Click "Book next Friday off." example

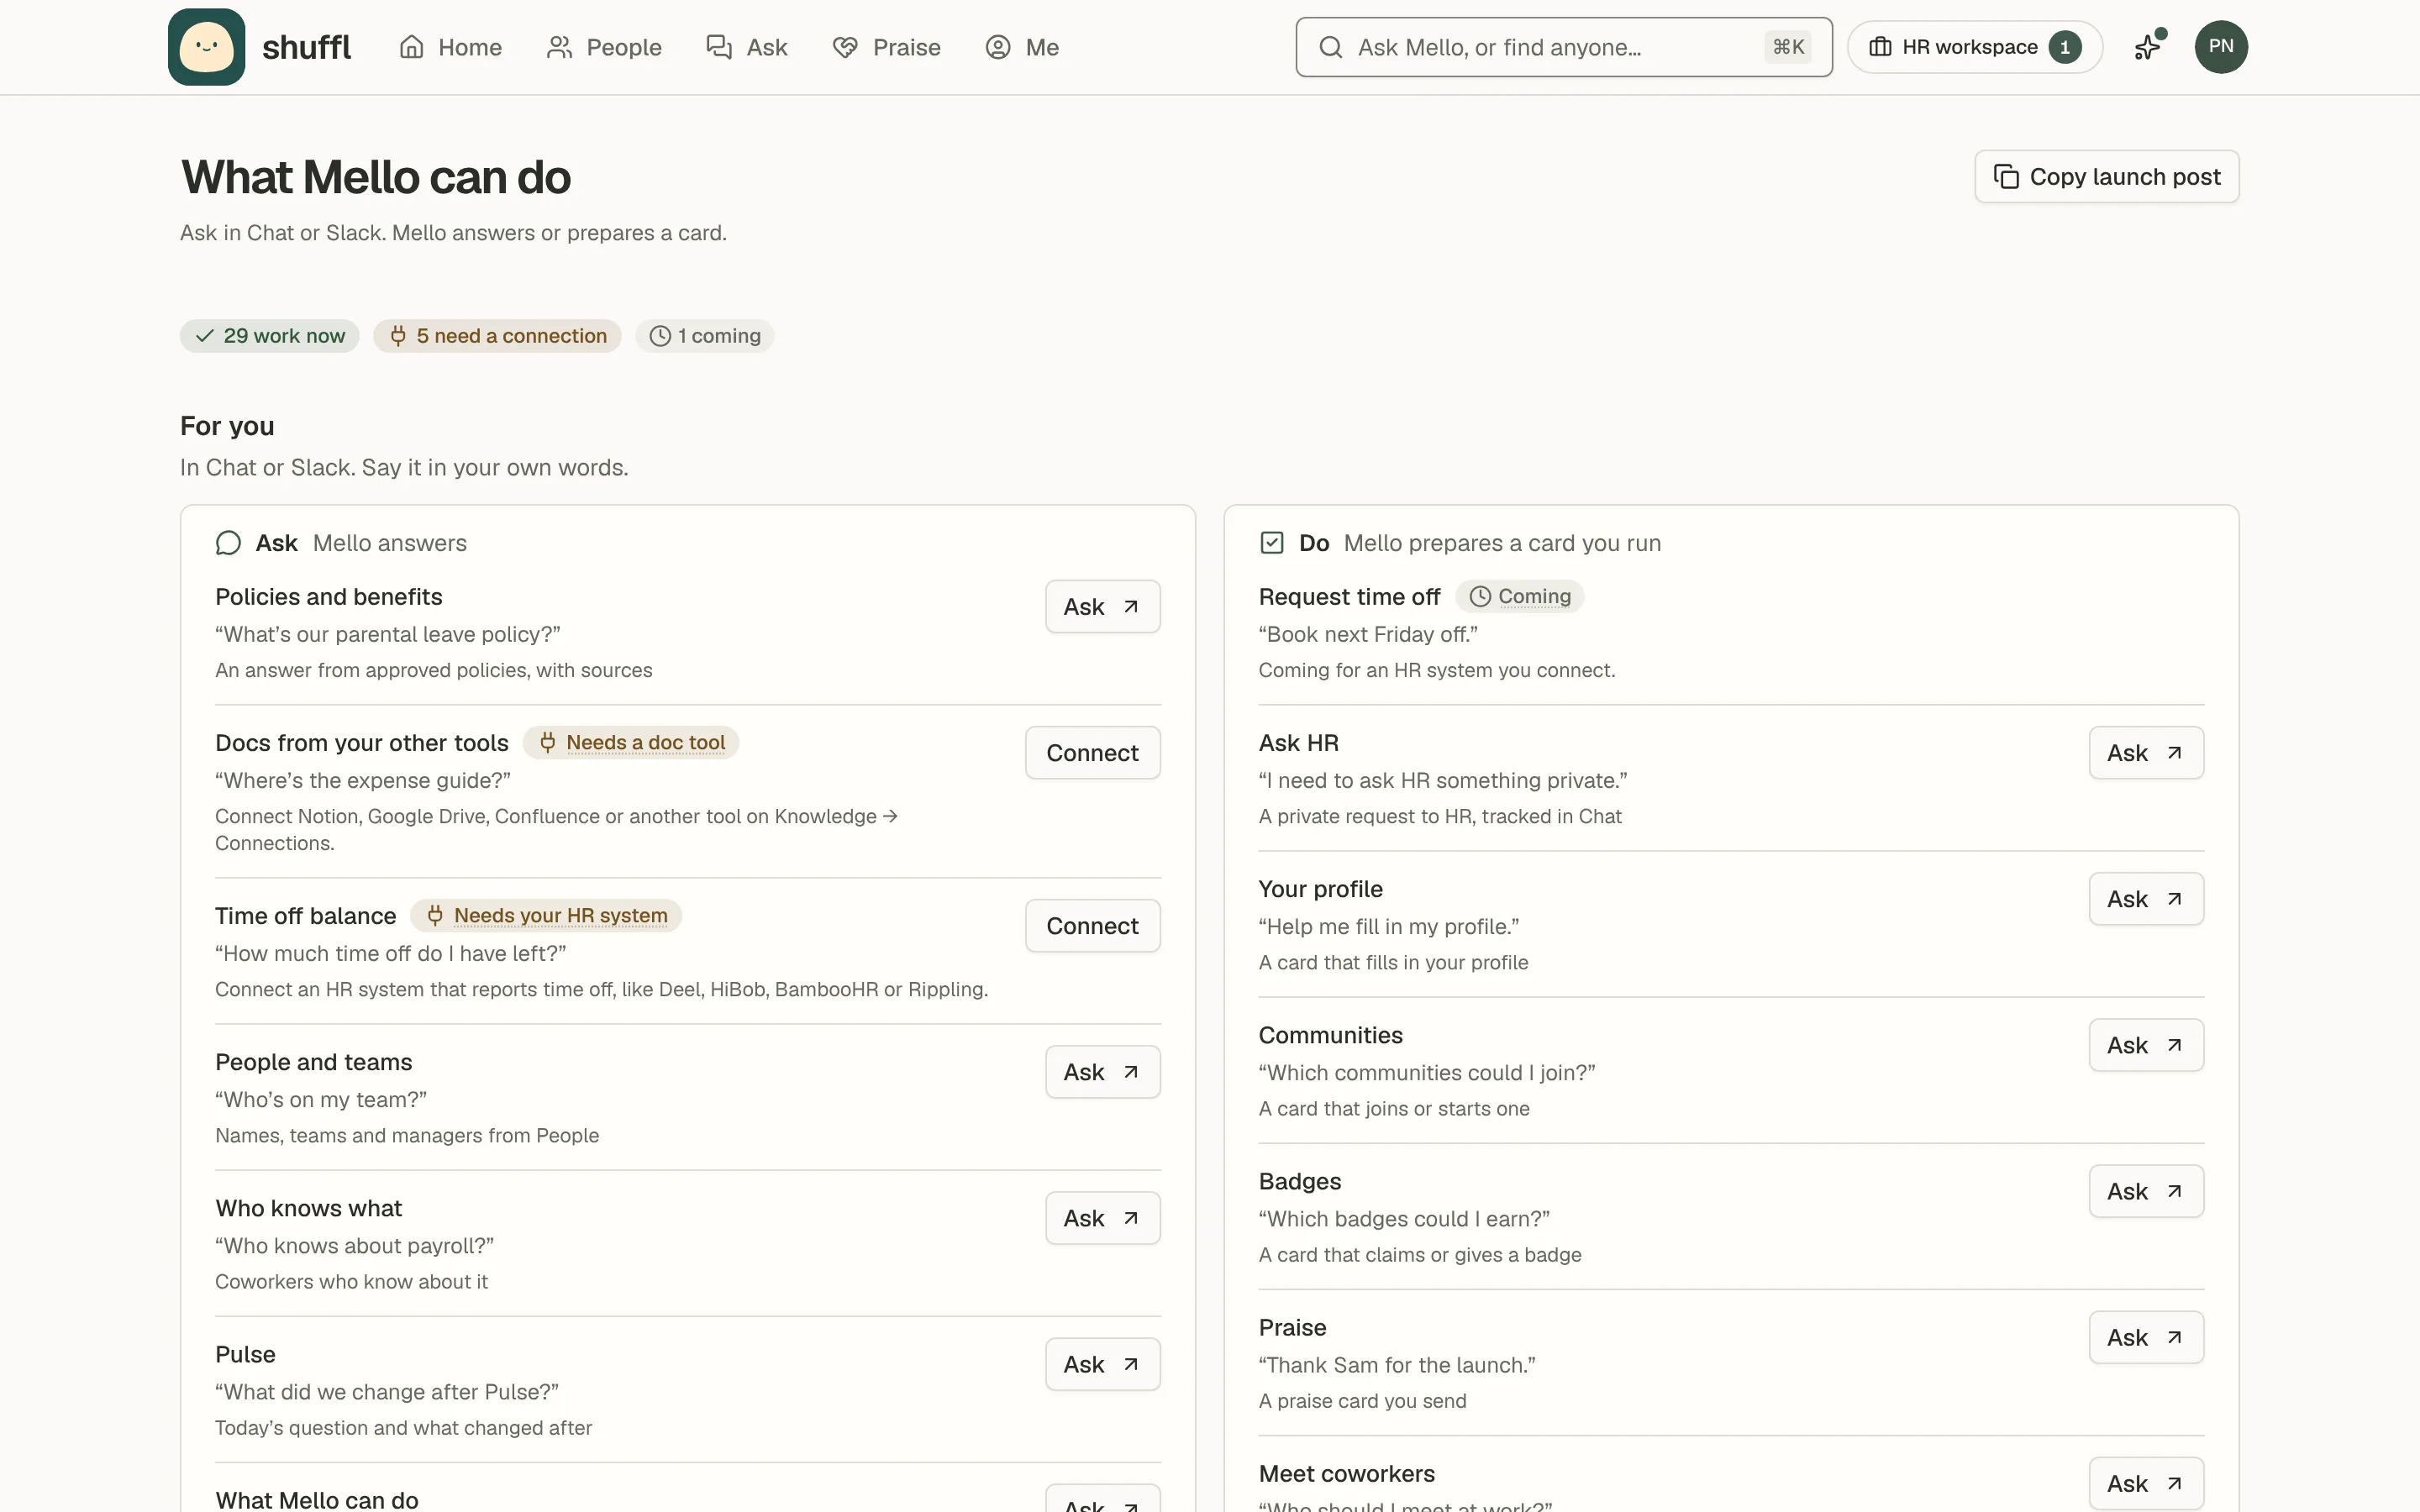pos(1368,635)
